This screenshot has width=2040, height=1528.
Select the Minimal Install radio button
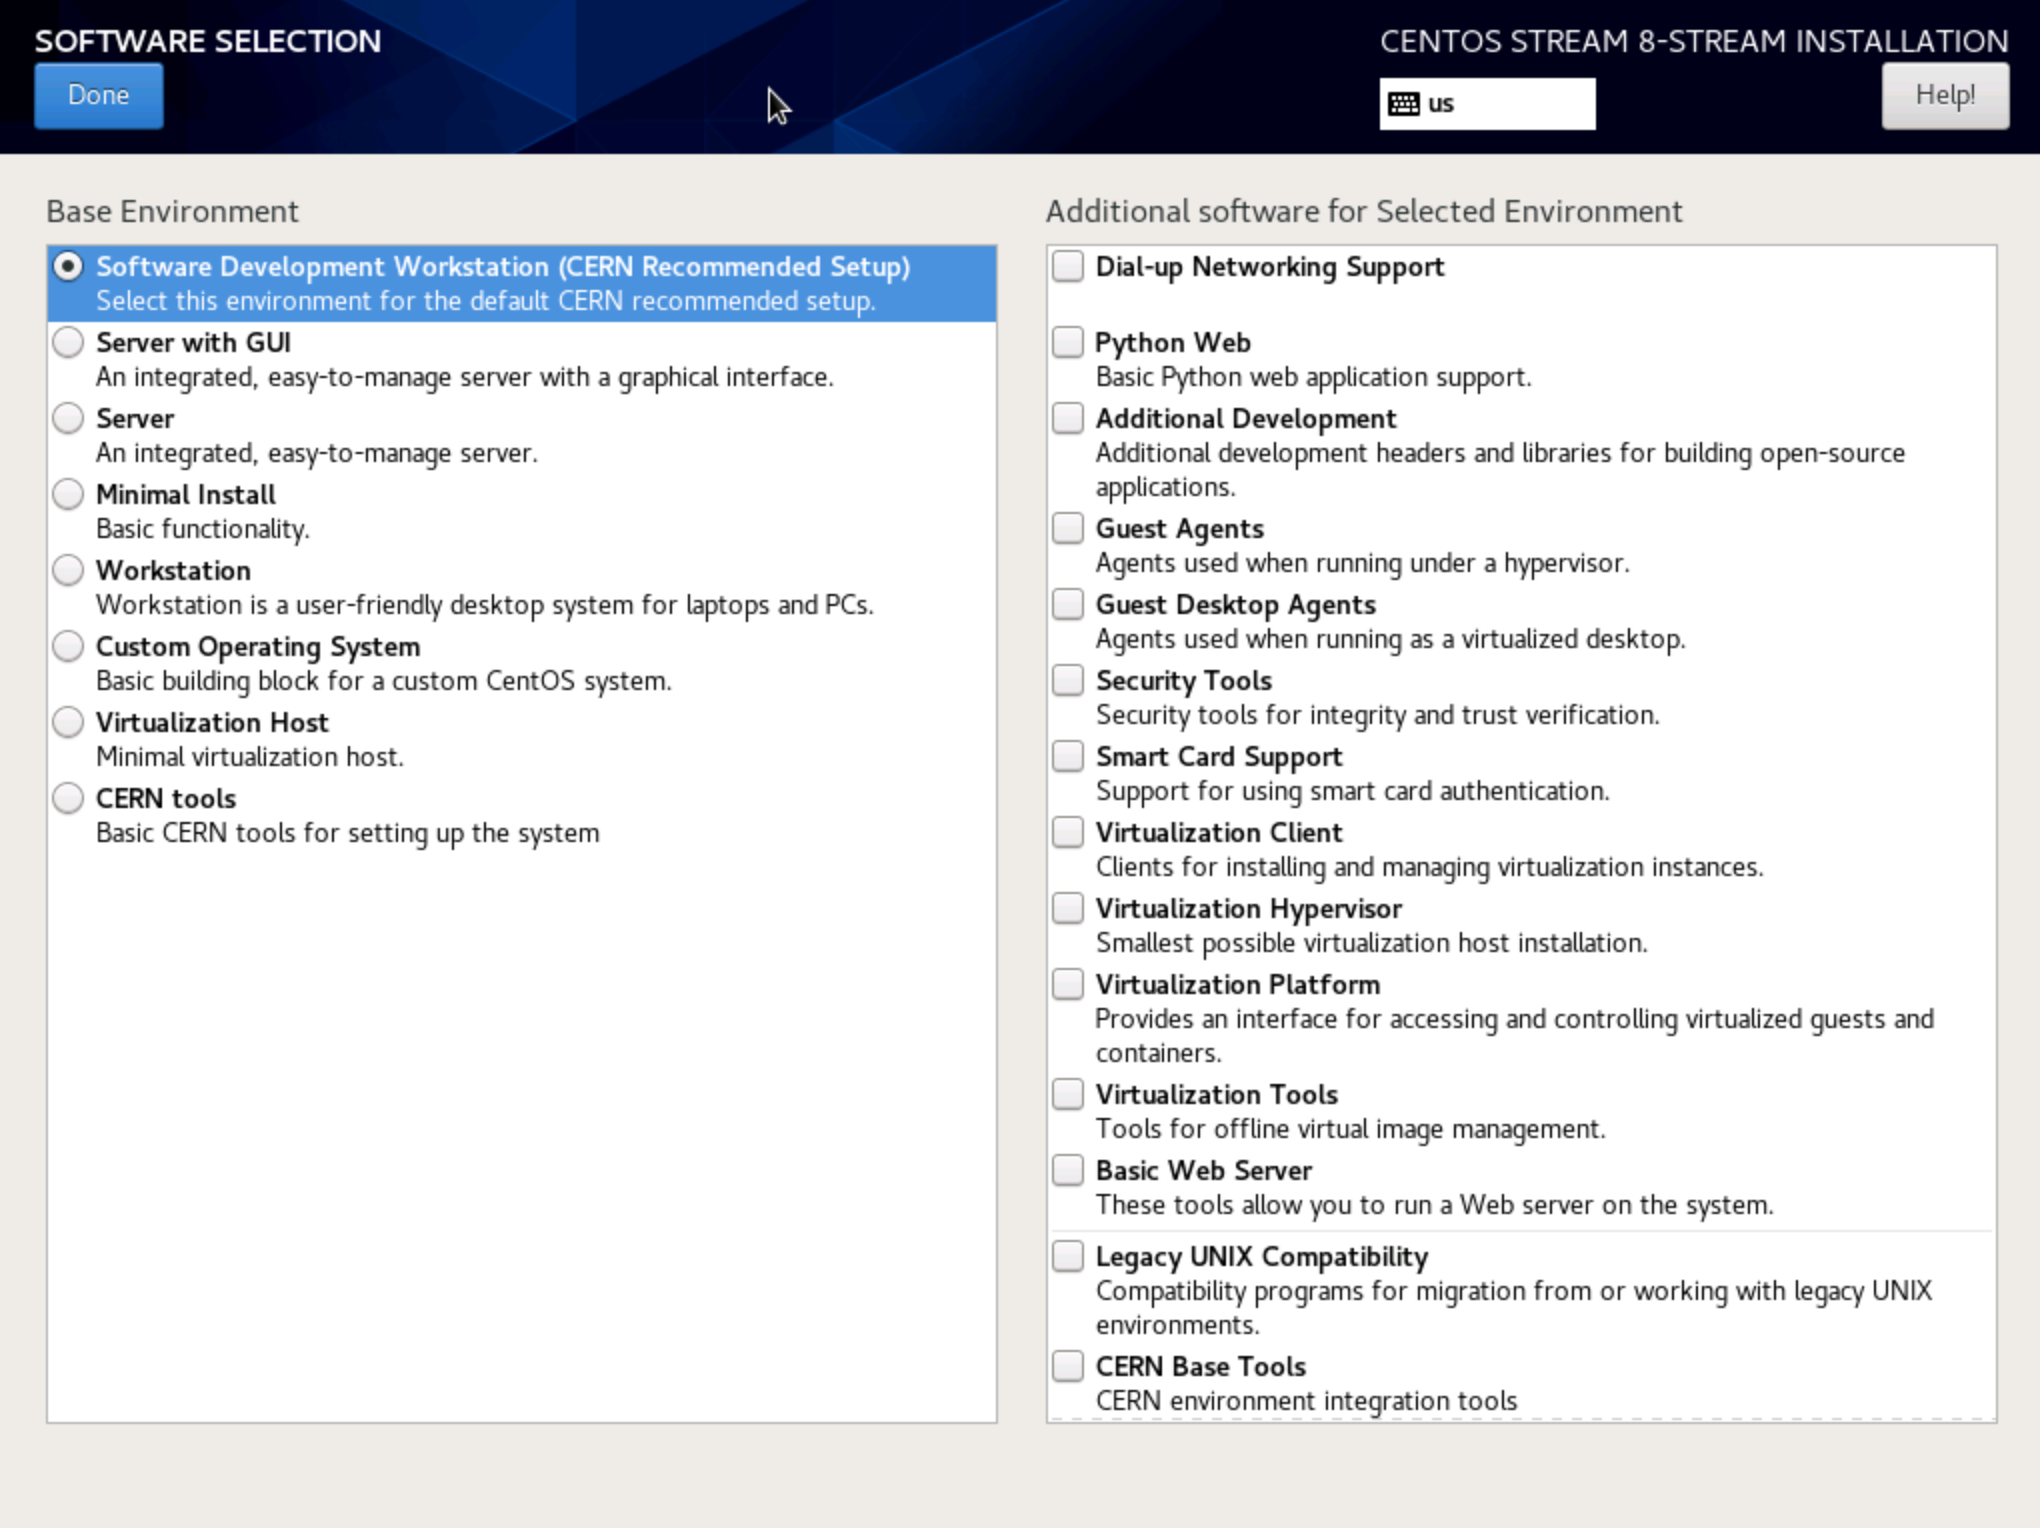(68, 495)
